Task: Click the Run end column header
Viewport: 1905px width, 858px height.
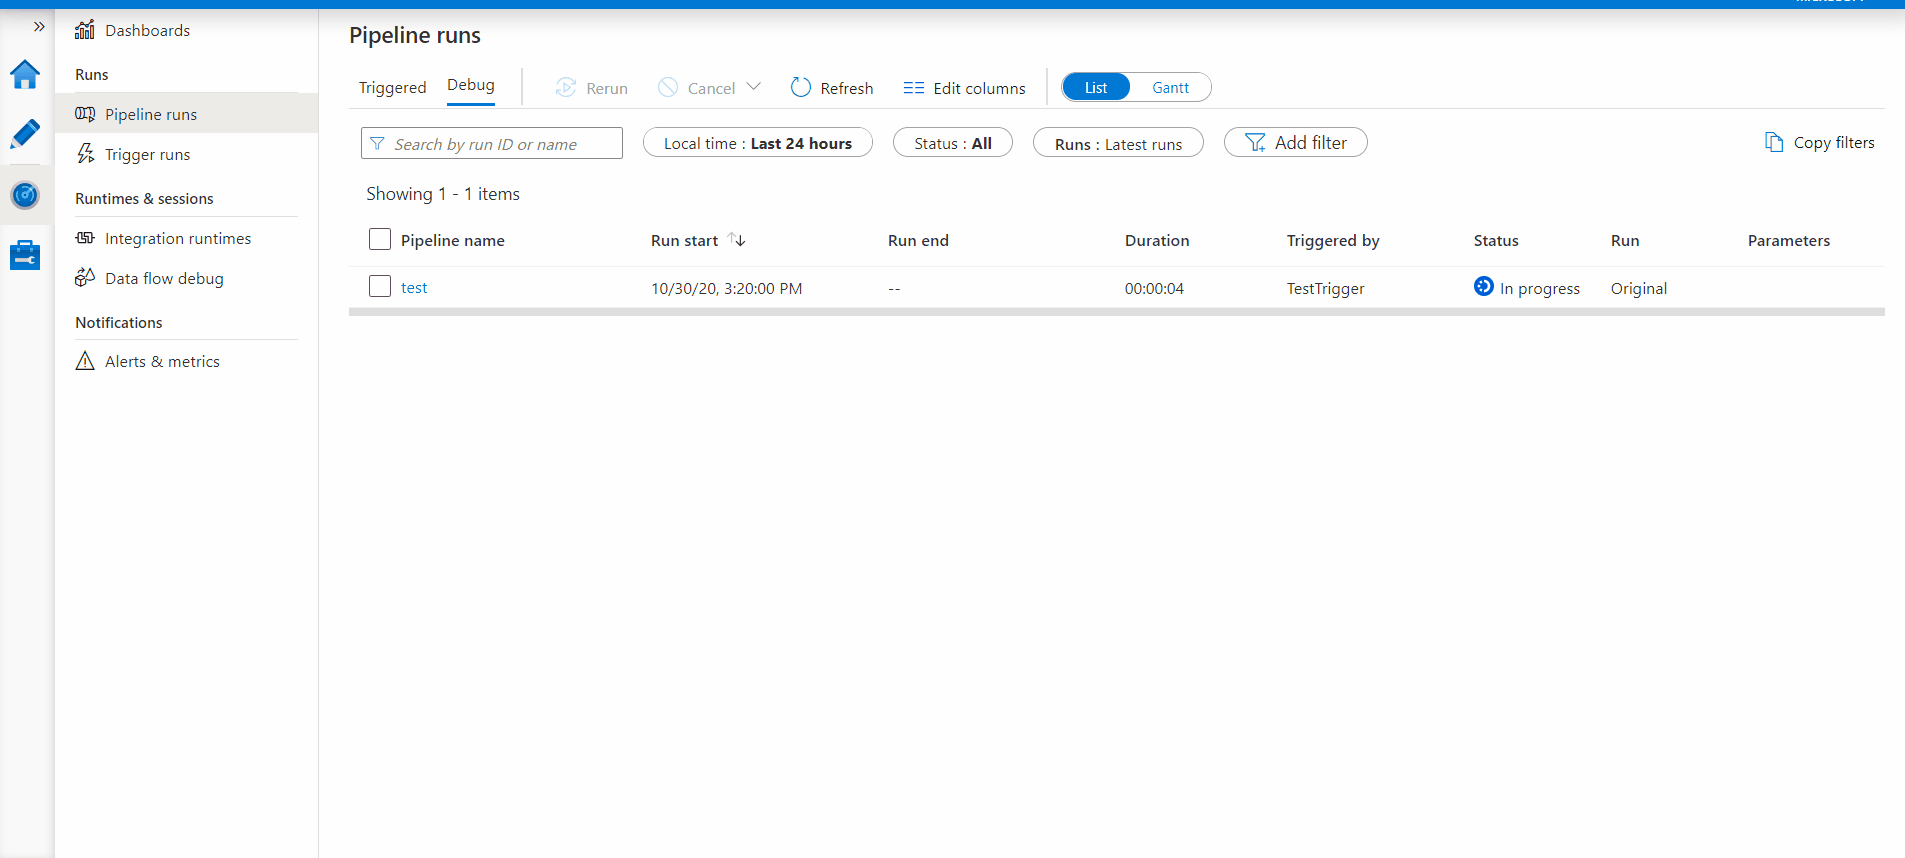Action: tap(918, 240)
